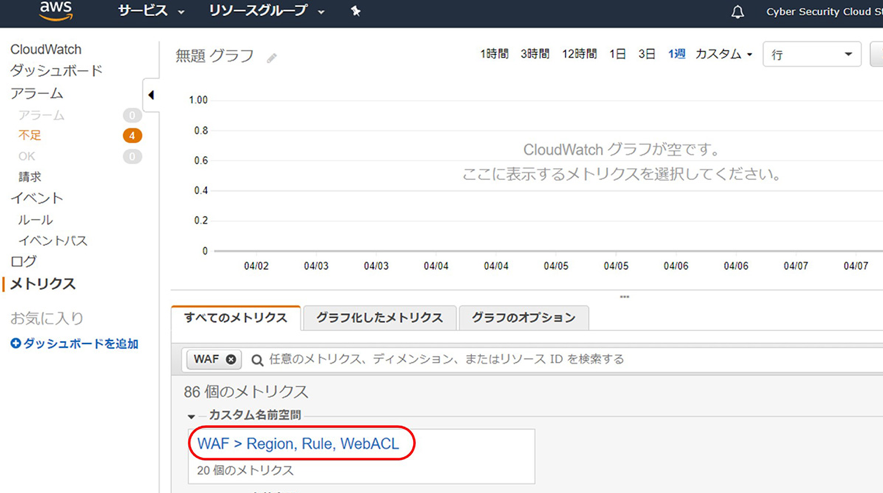The width and height of the screenshot is (883, 493).
Task: Switch to すべてのメトリクス tab
Action: point(235,318)
